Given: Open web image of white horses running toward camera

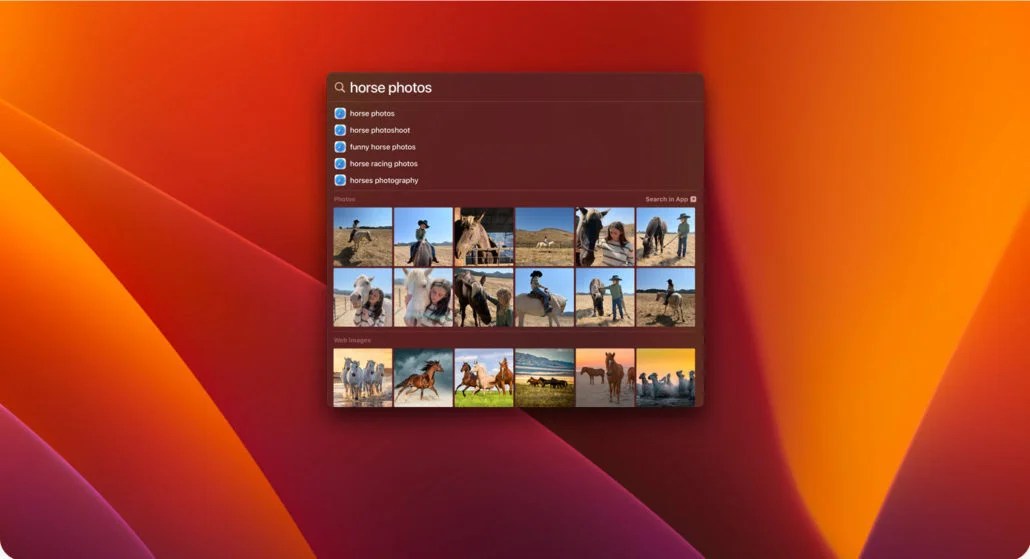Looking at the screenshot, I should click(363, 378).
